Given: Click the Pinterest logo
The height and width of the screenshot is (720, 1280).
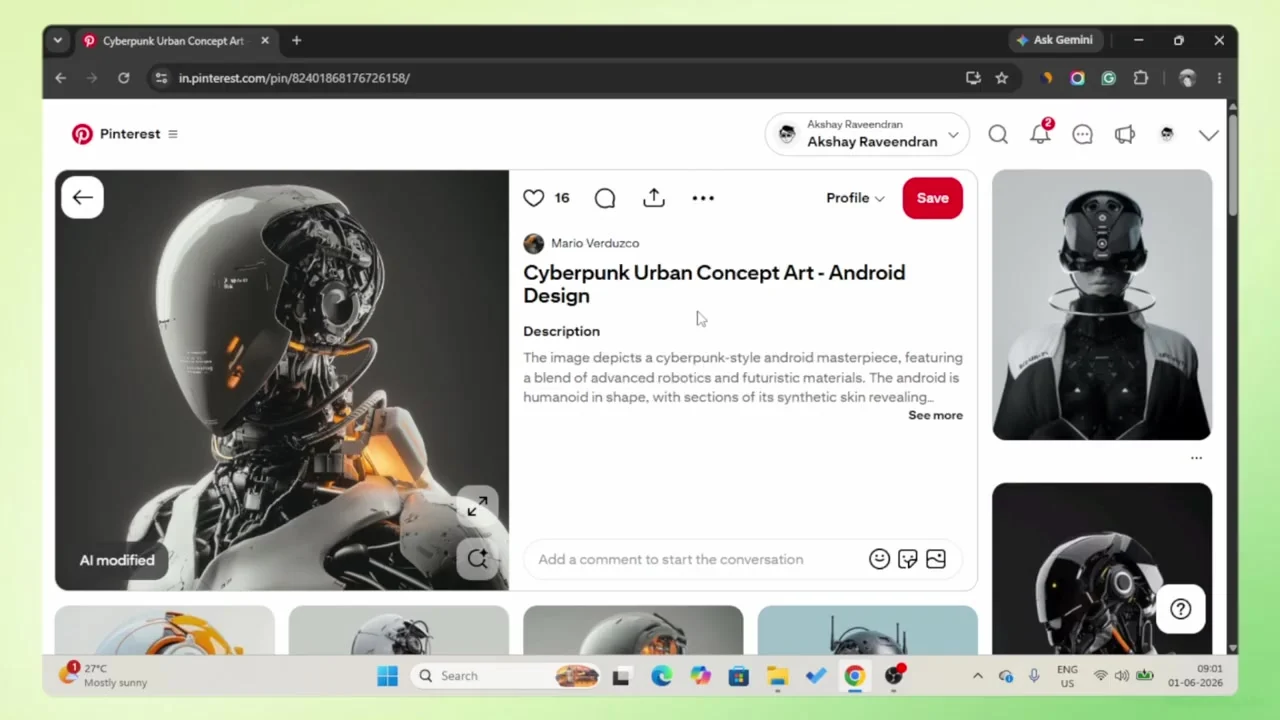Looking at the screenshot, I should (x=82, y=134).
